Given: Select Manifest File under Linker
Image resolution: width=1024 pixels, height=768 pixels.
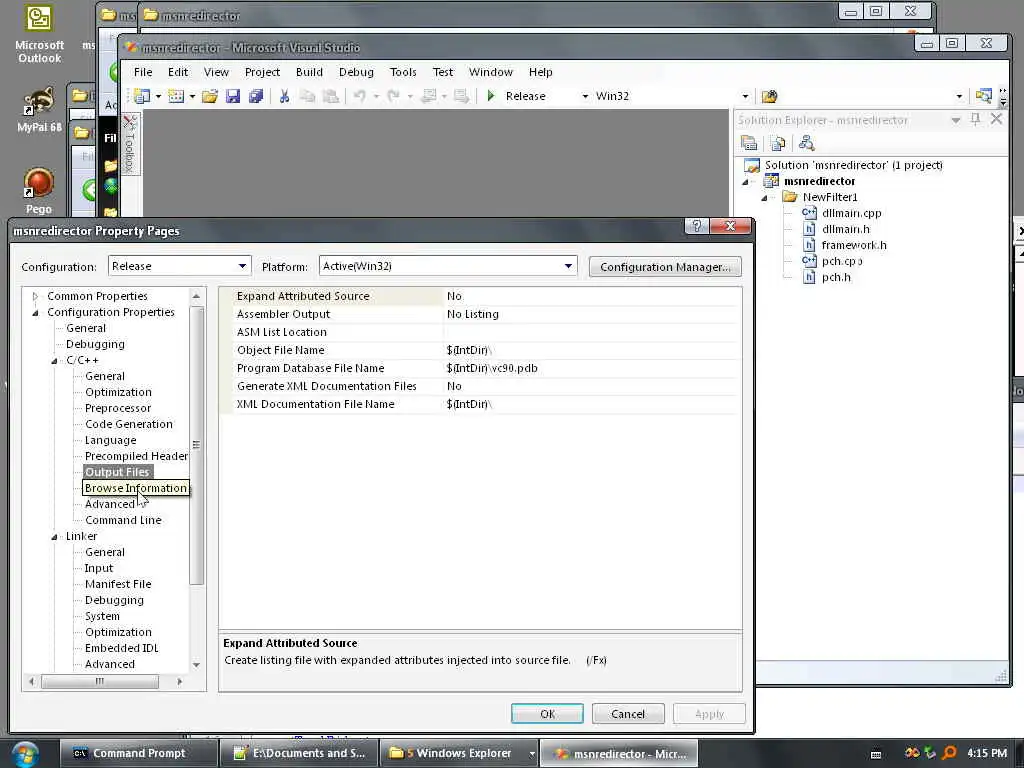Looking at the screenshot, I should tap(118, 584).
